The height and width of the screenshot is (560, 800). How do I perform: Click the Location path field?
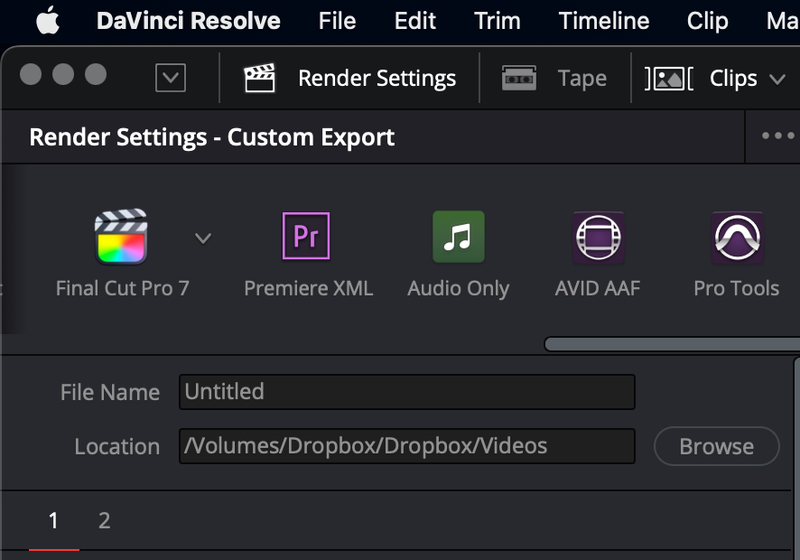coord(407,446)
